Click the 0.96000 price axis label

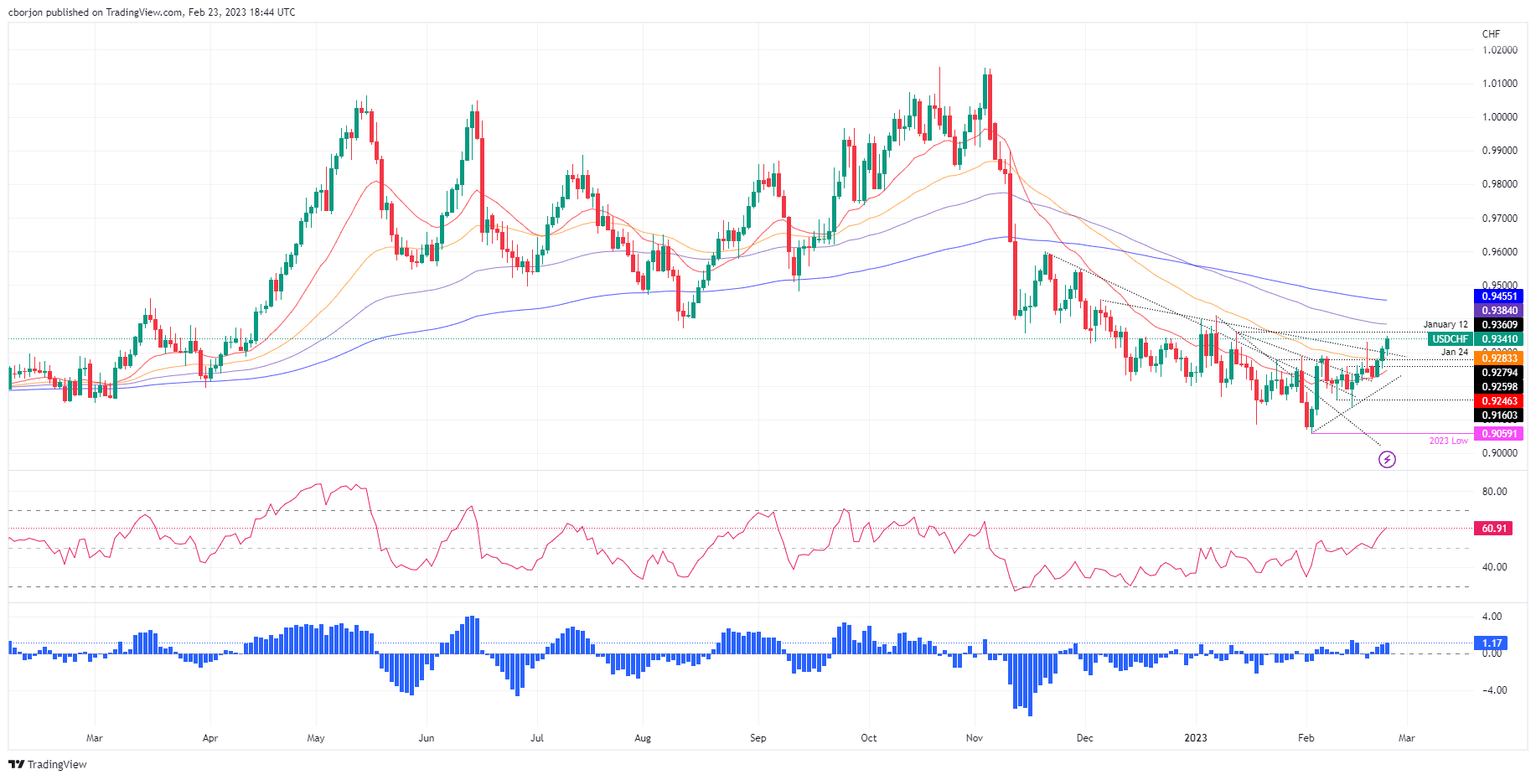[x=1502, y=252]
